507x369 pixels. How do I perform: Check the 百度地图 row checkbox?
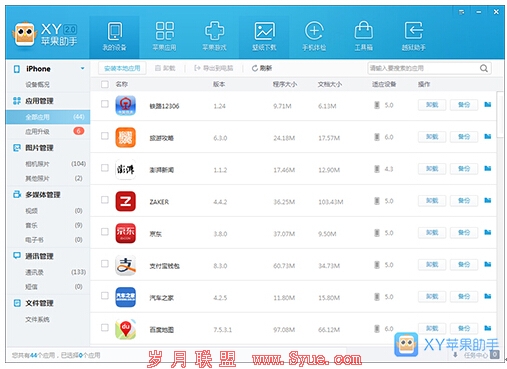click(x=105, y=328)
